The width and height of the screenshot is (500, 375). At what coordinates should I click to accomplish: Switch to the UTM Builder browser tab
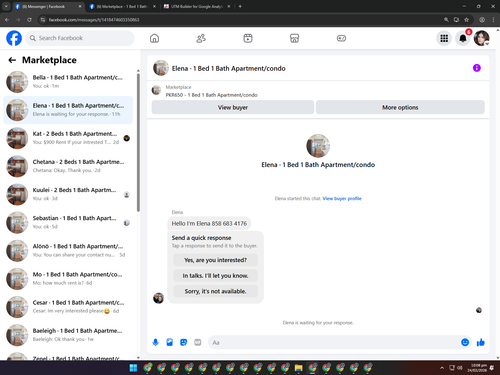point(197,6)
